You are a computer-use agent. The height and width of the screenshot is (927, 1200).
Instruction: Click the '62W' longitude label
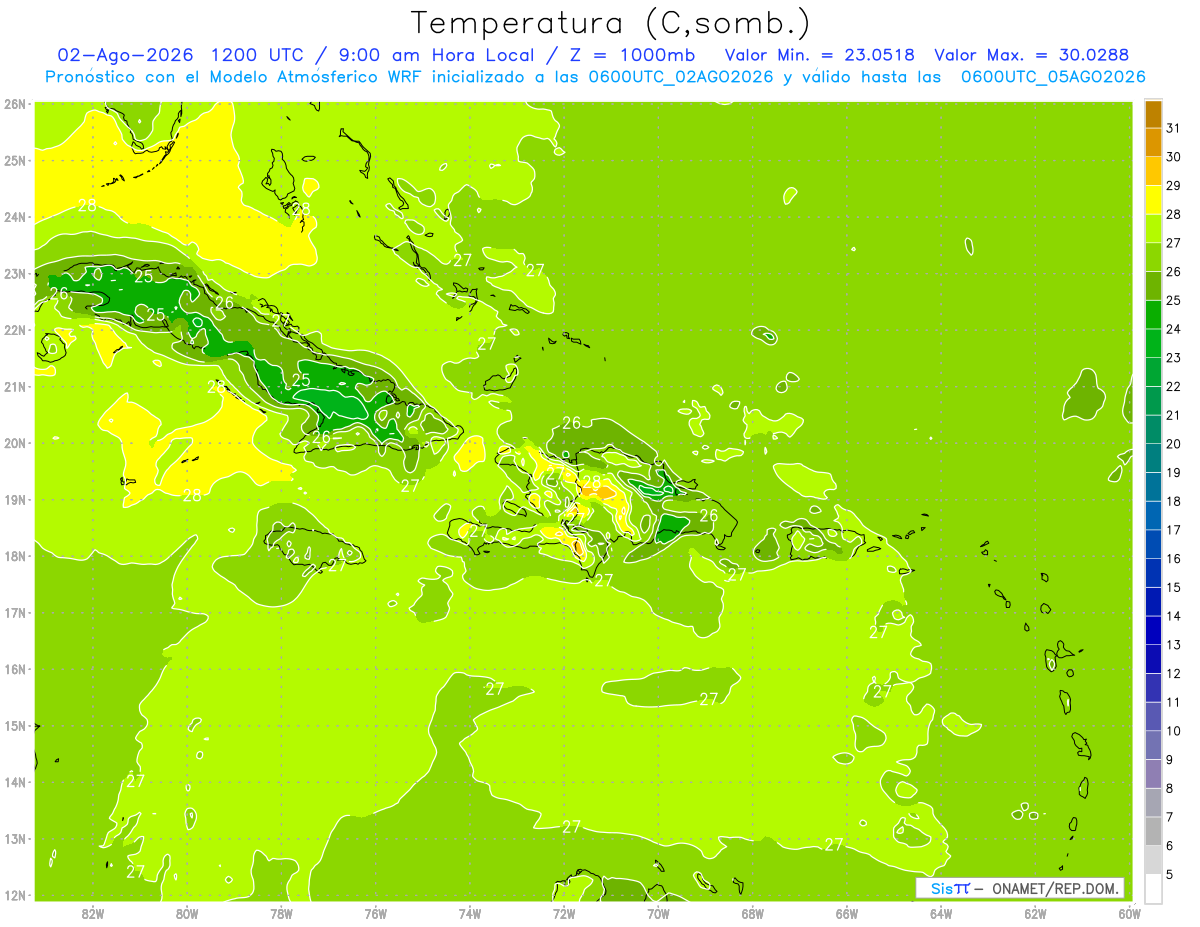click(x=1035, y=913)
